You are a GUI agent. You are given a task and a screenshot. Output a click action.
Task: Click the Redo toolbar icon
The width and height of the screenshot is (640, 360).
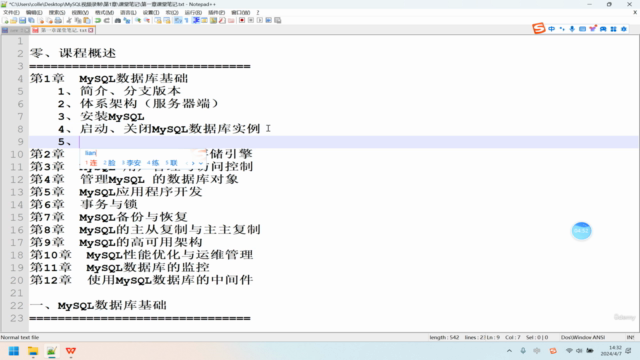tap(107, 20)
